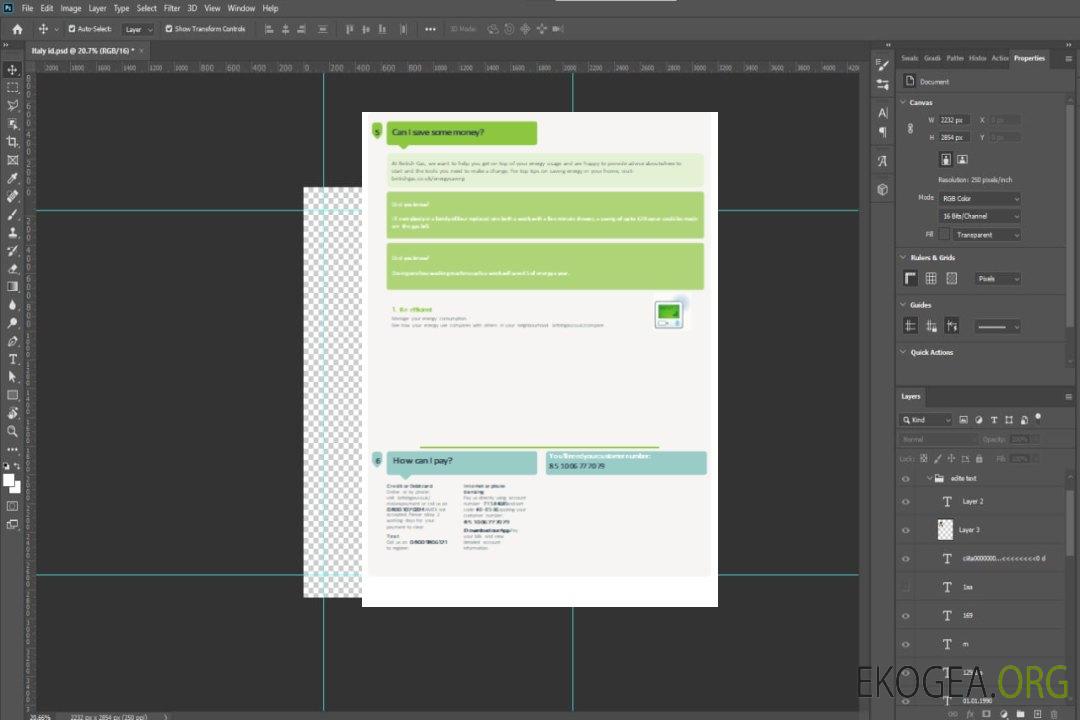Screen dimensions: 1080x720
Task: Toggle the Auto-Select checkbox
Action: coord(72,29)
